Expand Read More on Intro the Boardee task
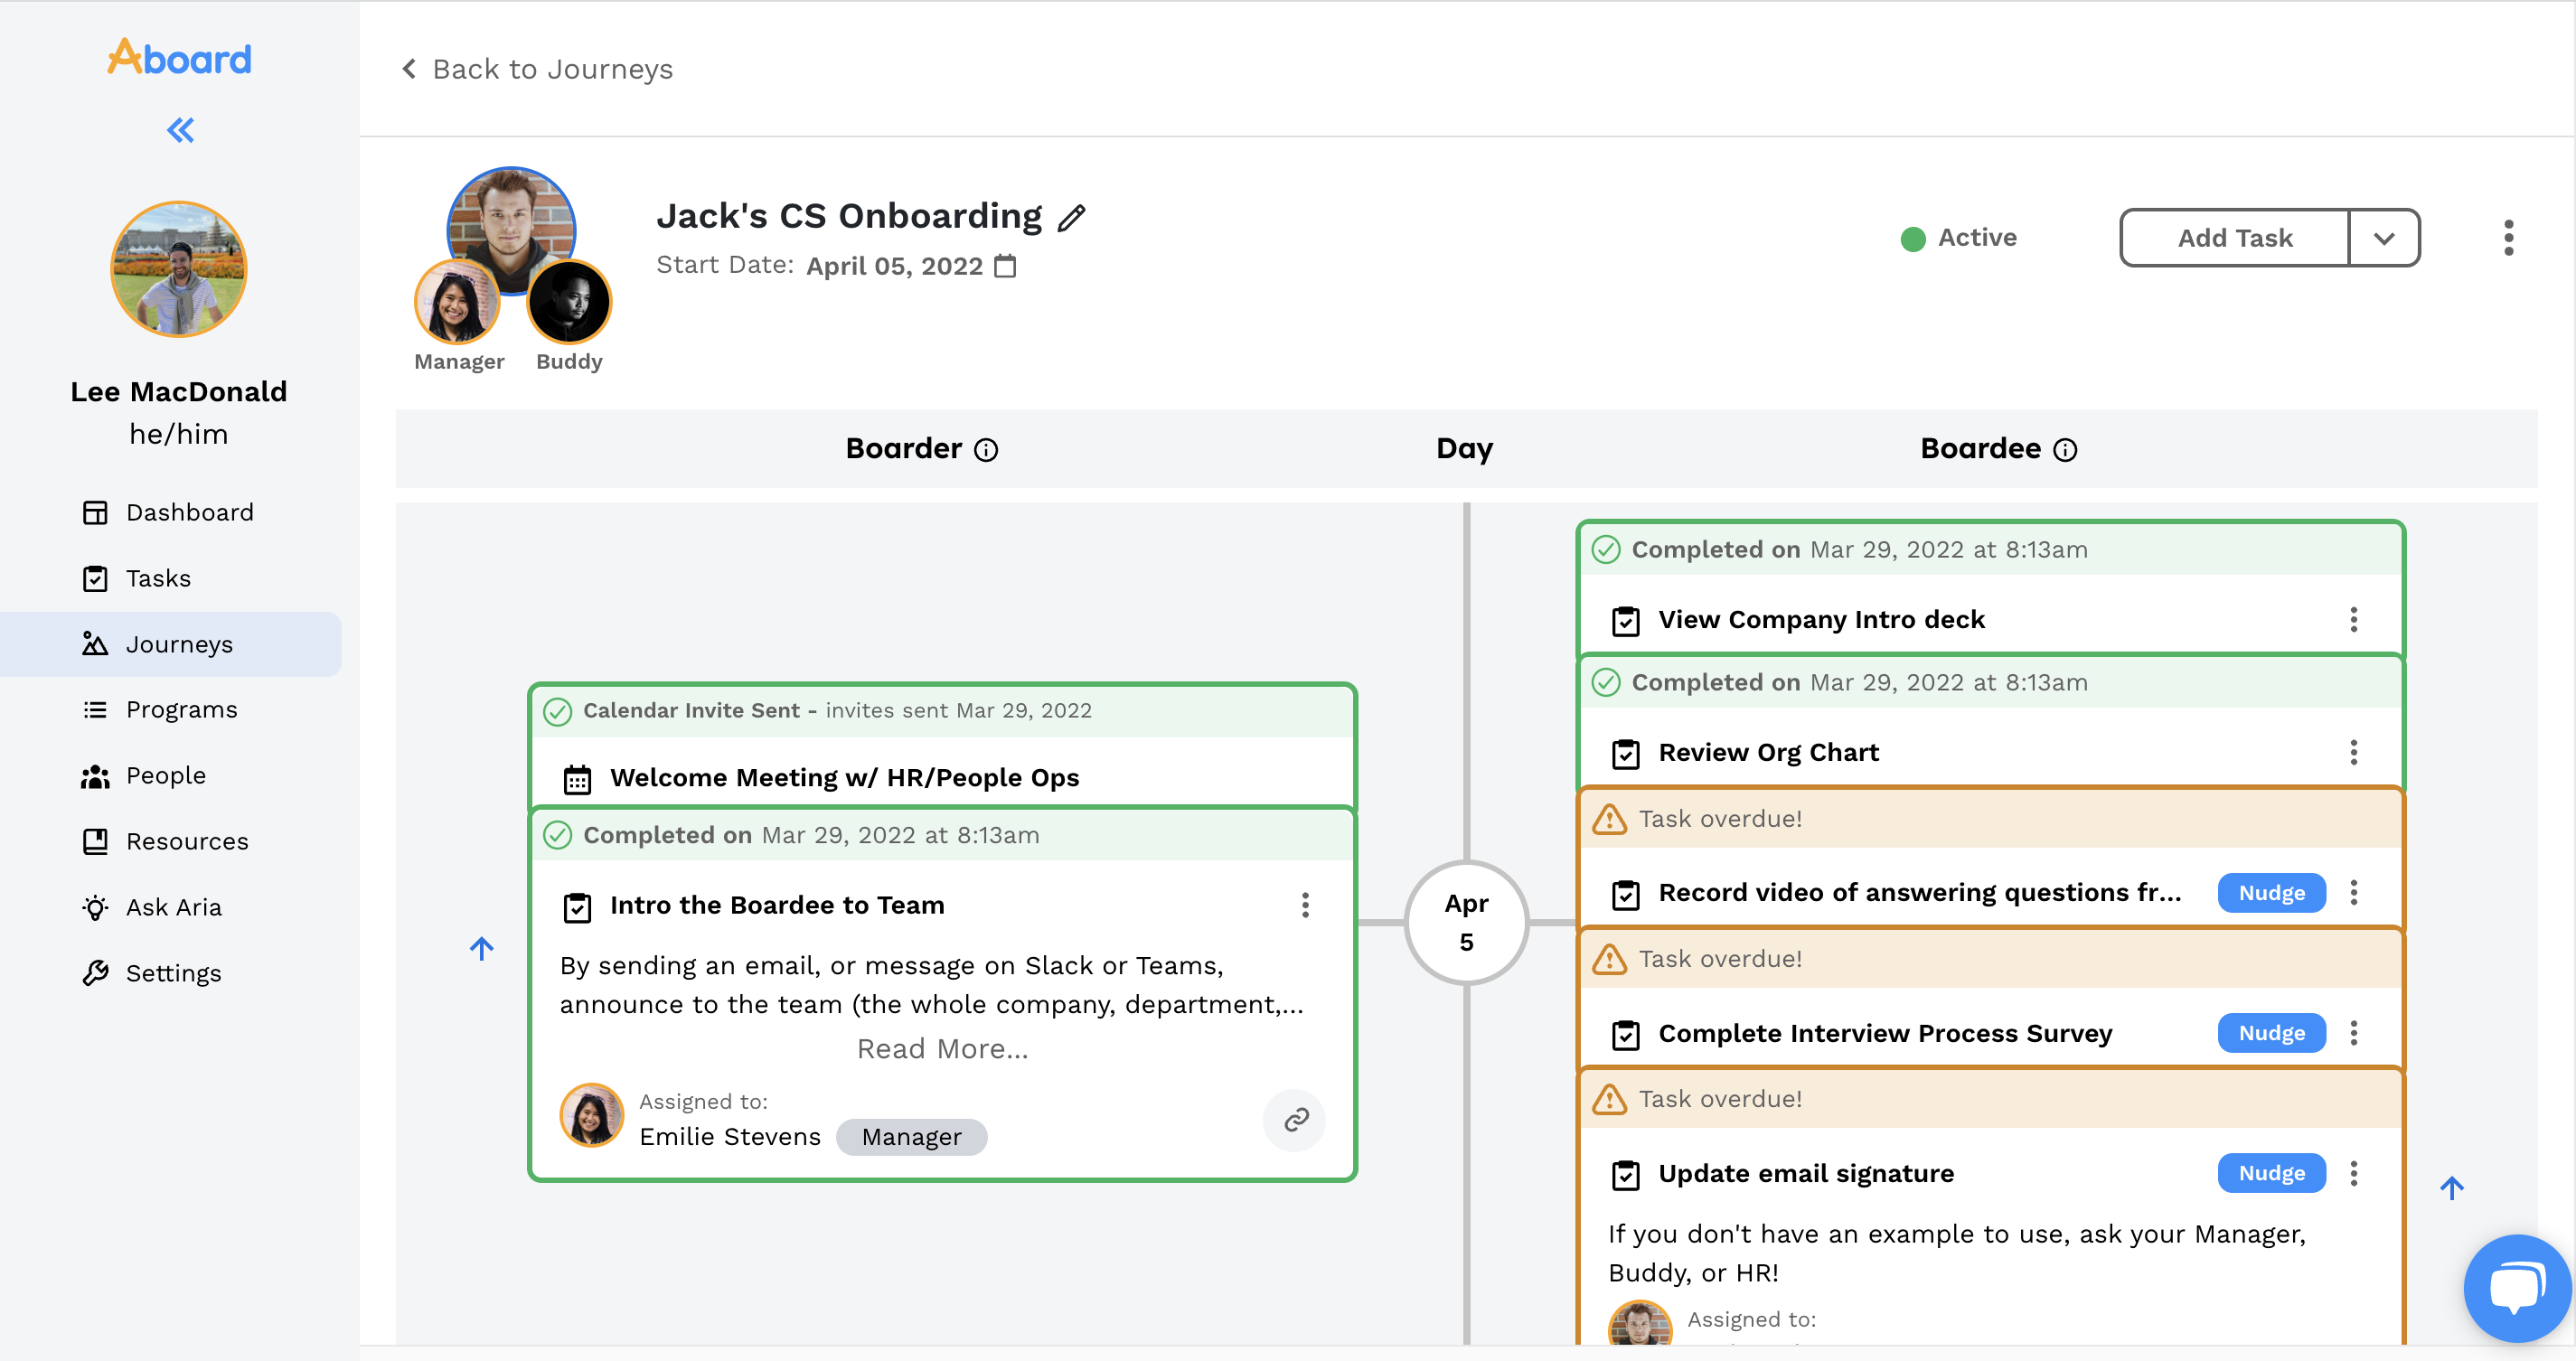Screen dimensions: 2576x1361 pos(942,1048)
